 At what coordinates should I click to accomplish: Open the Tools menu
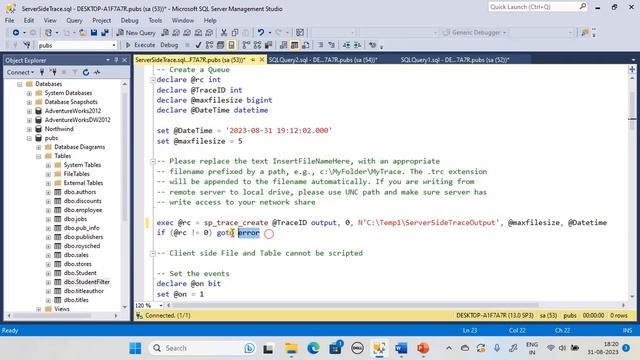pyautogui.click(x=155, y=20)
